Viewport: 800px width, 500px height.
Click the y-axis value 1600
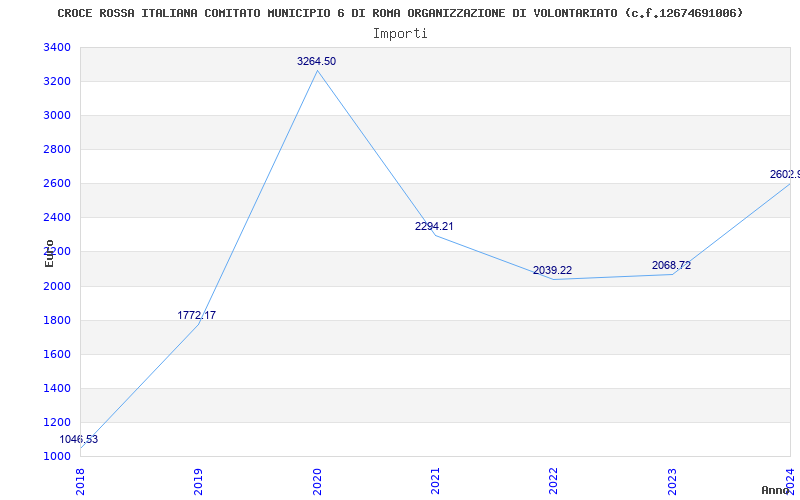[57, 354]
